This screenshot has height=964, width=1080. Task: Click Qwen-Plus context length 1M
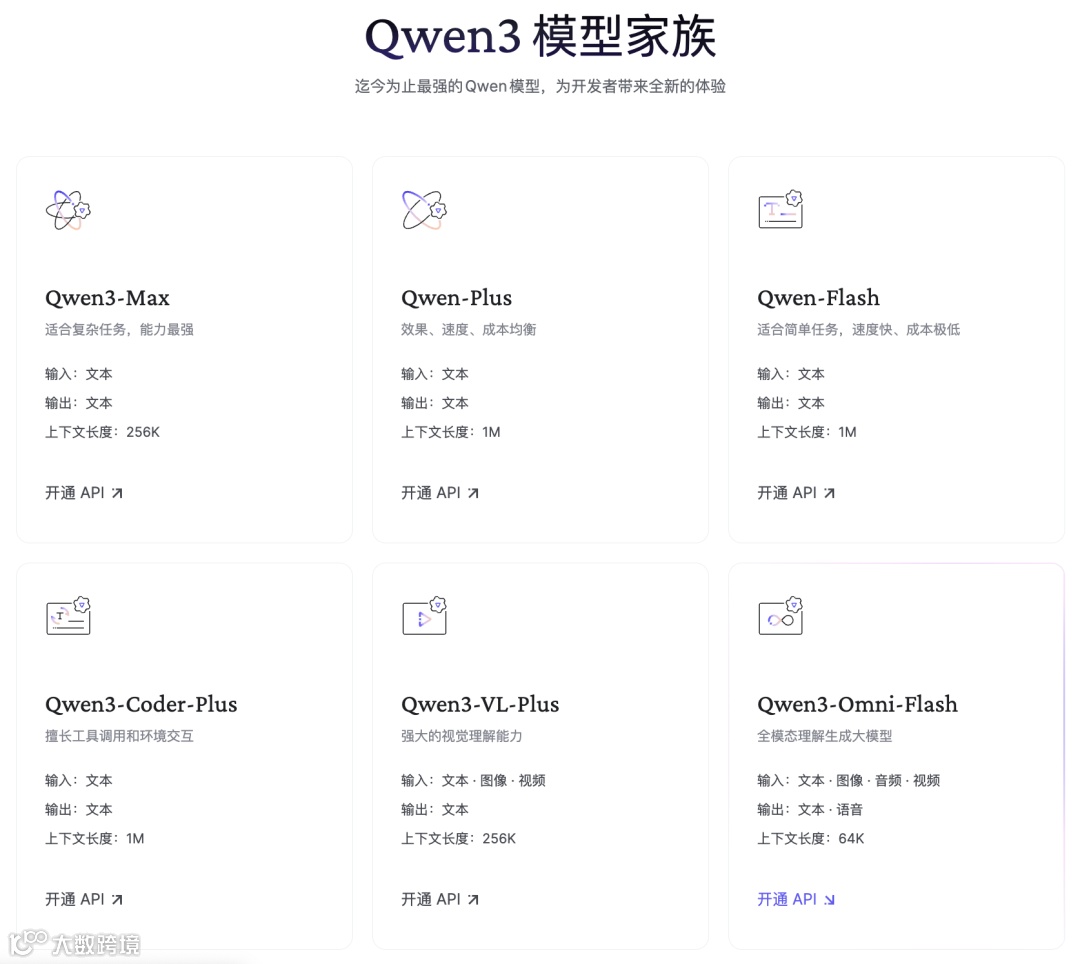click(x=450, y=432)
